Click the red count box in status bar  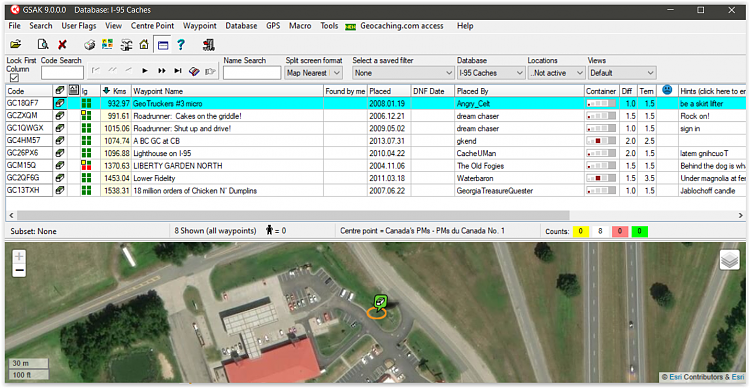(x=619, y=232)
